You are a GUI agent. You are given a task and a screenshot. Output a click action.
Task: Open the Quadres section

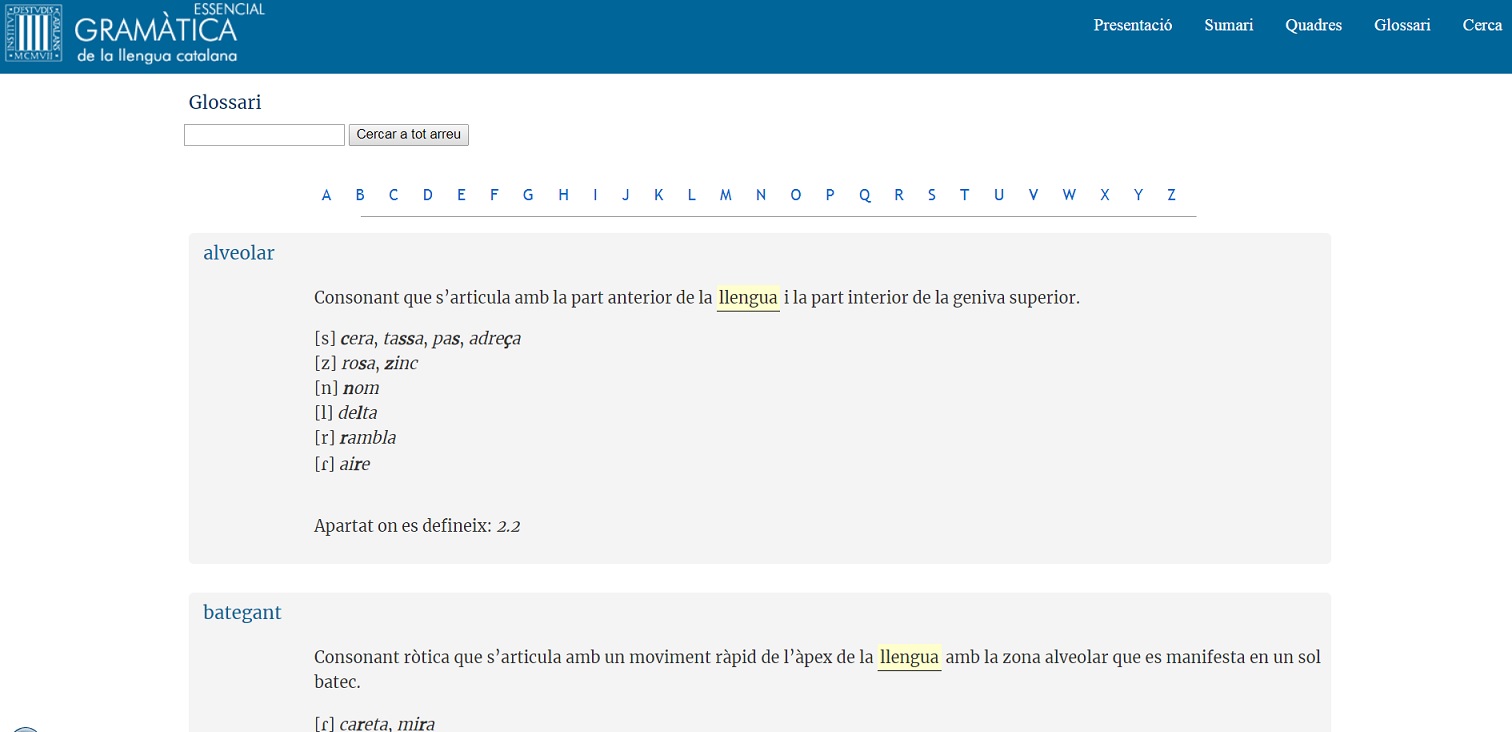pos(1313,25)
